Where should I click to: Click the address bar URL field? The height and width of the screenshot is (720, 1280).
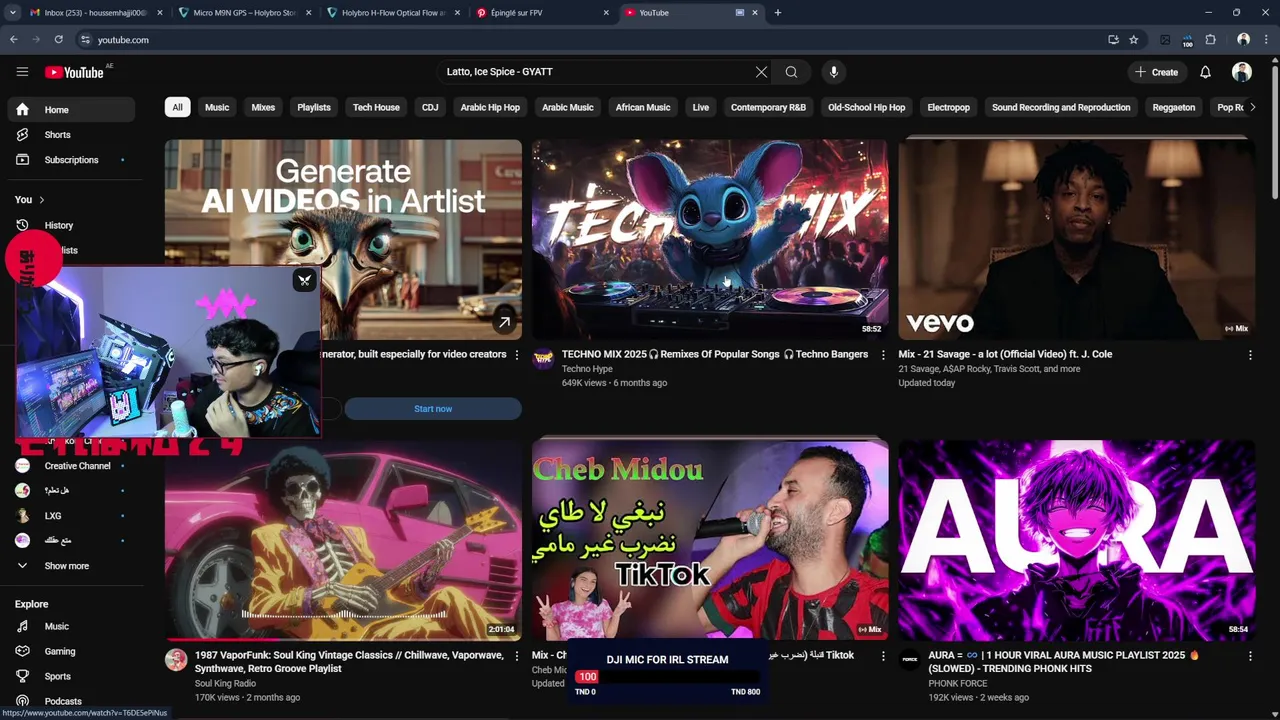click(x=590, y=40)
